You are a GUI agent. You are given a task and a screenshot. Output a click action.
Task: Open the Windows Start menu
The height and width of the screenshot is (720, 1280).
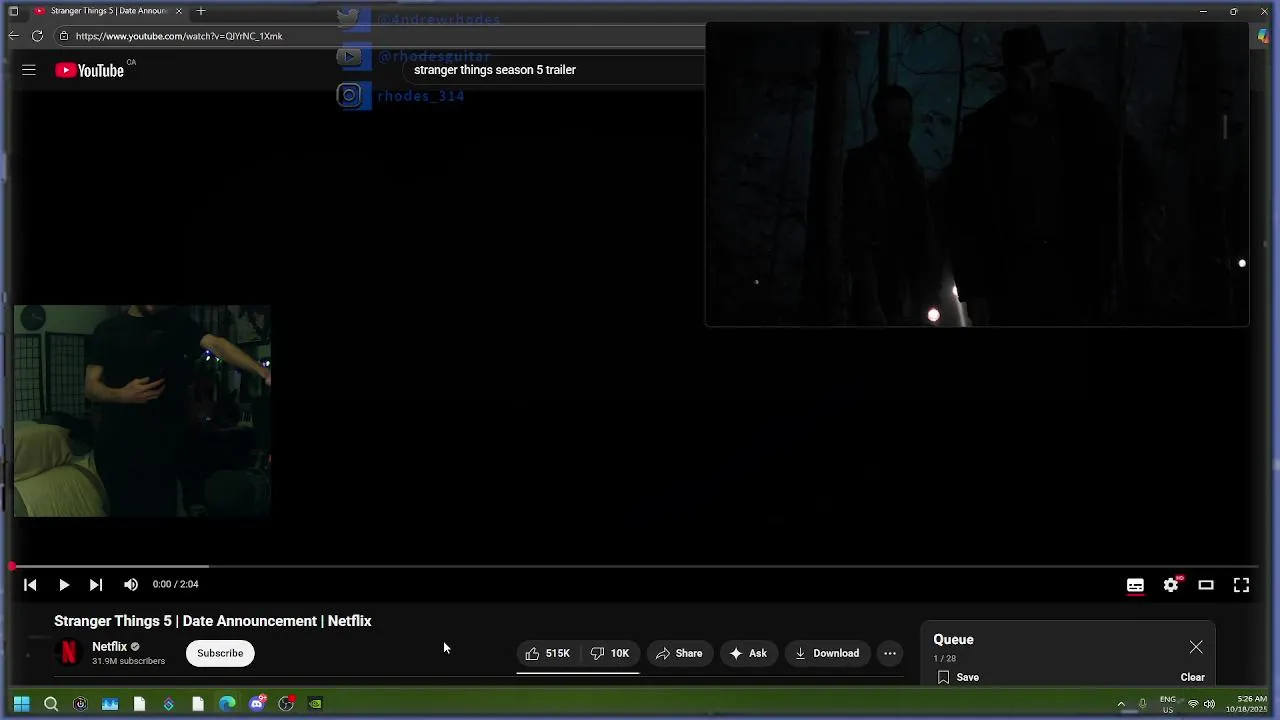[x=21, y=704]
